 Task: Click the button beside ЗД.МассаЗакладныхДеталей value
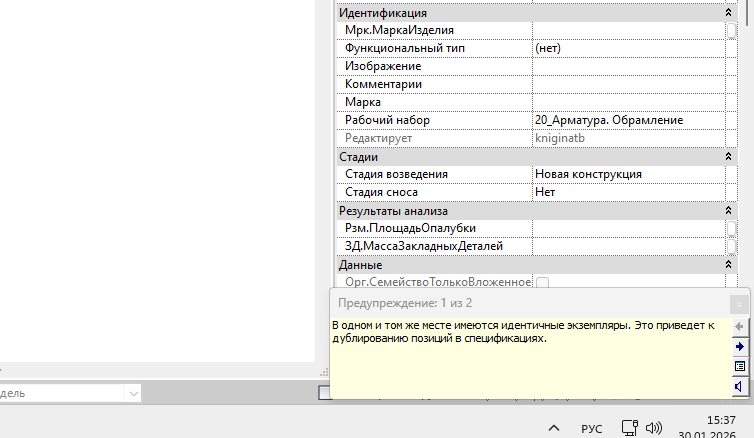(x=731, y=246)
